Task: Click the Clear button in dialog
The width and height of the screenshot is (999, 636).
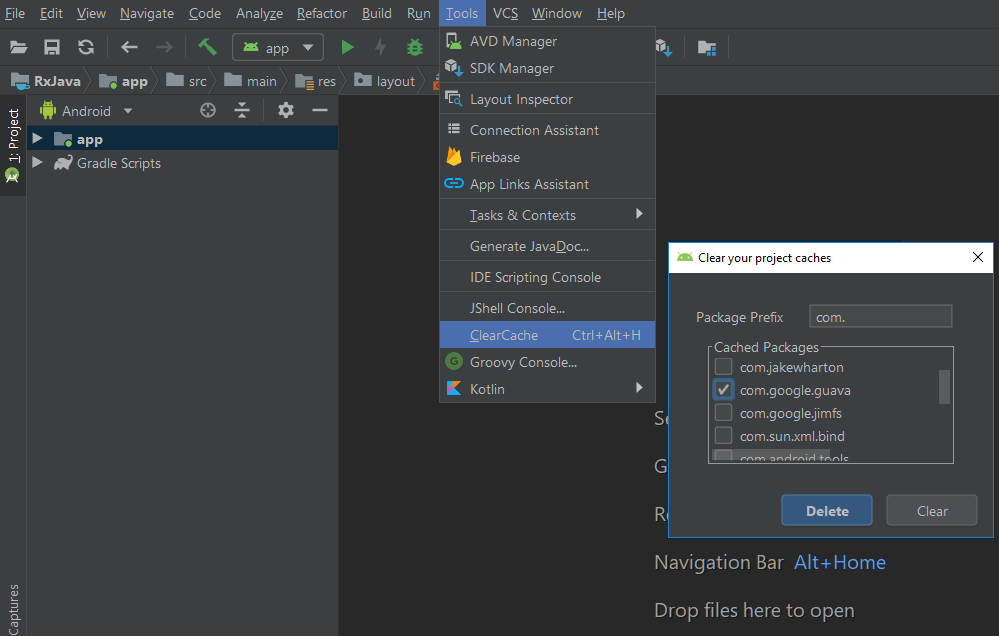Action: (x=931, y=510)
